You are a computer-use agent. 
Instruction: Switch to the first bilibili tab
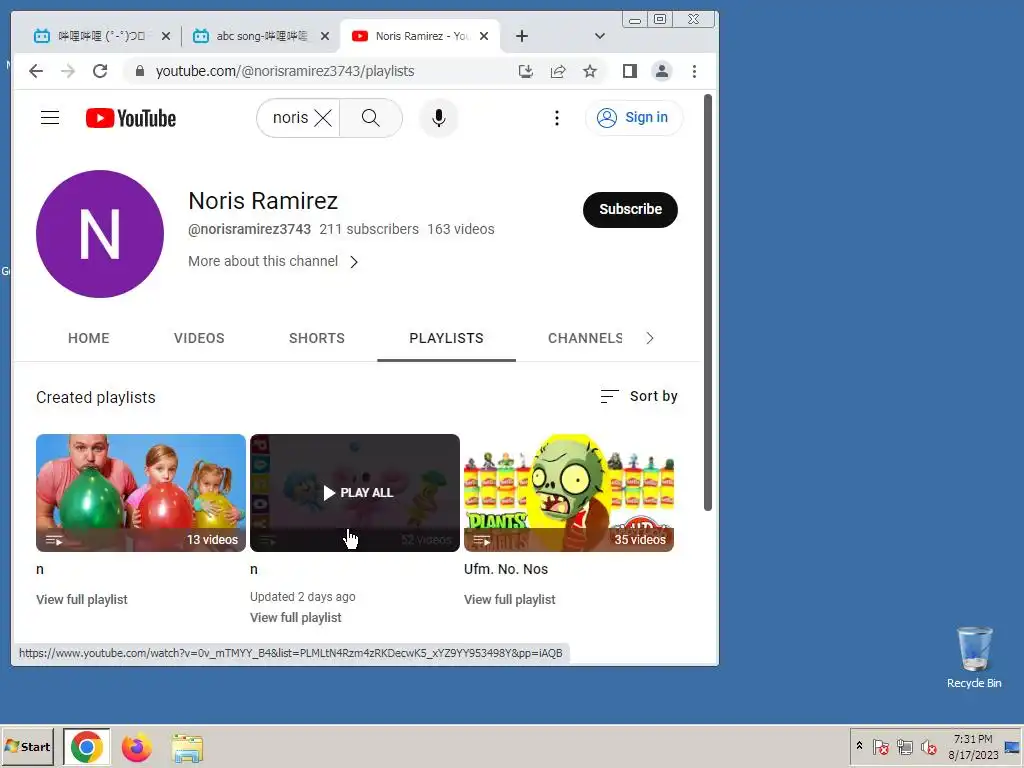(99, 36)
